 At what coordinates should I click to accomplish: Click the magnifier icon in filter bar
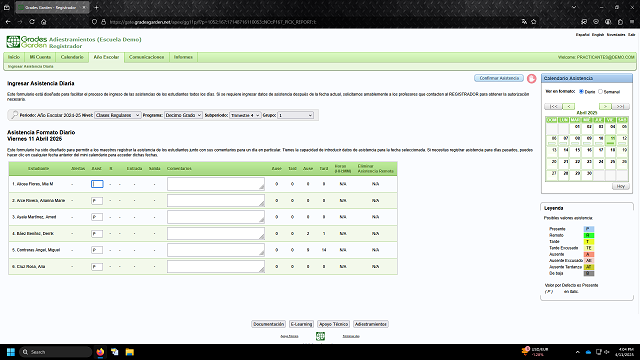click(15, 115)
